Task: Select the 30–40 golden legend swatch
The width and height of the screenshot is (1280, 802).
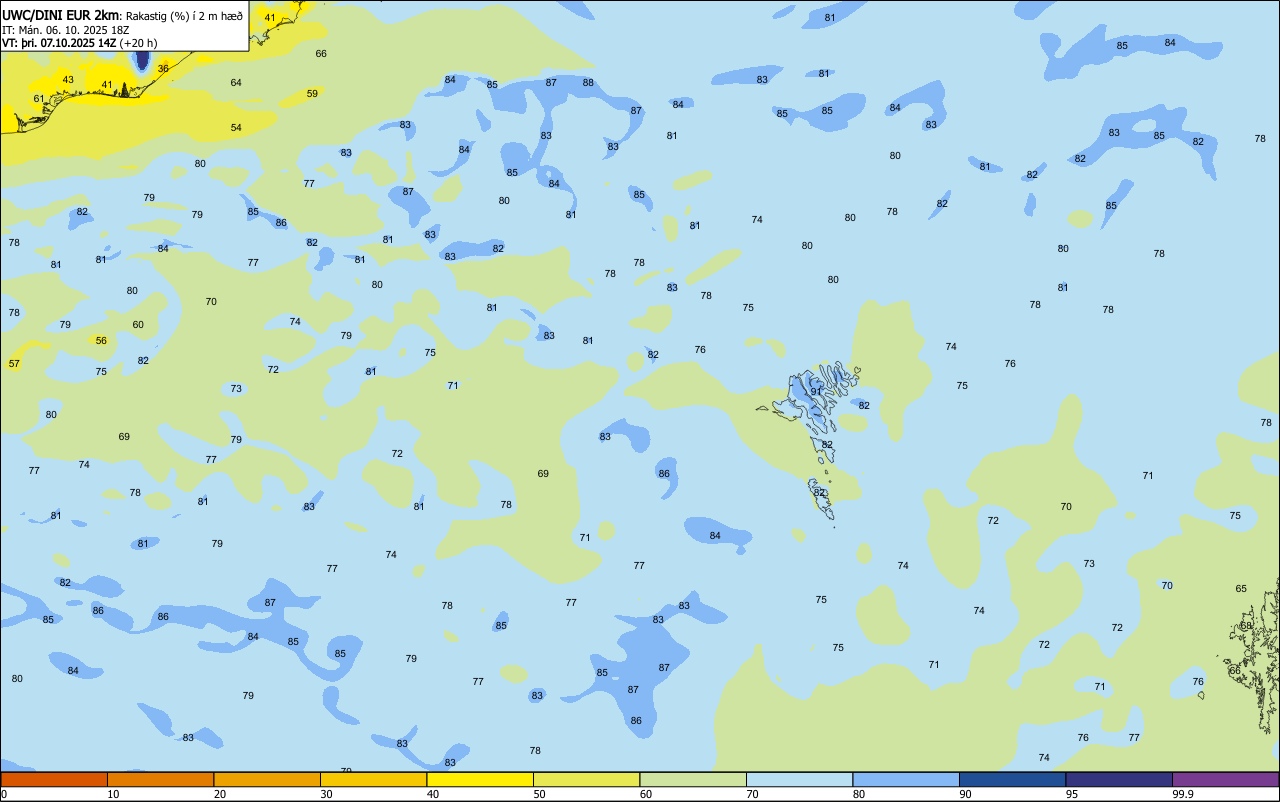Action: [373, 779]
